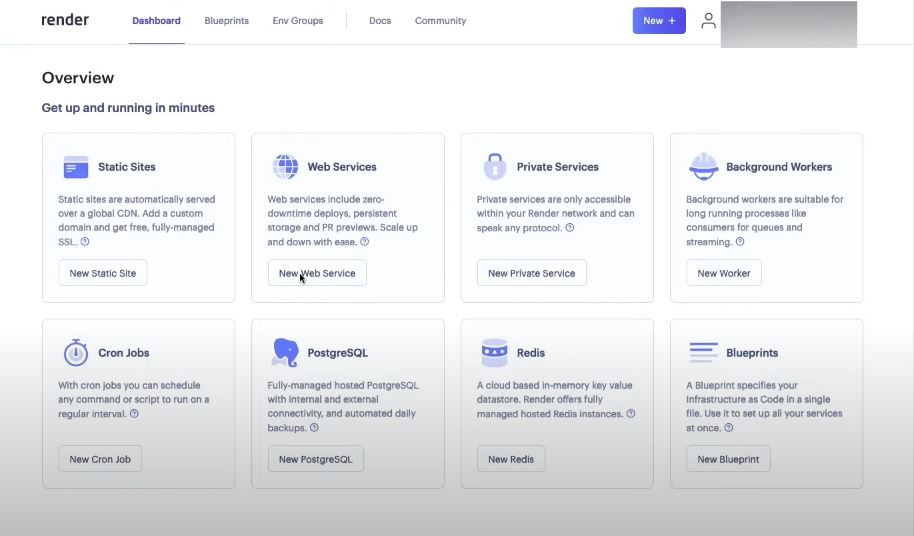The width and height of the screenshot is (914, 536).
Task: Create a New Static Site
Action: coord(103,273)
